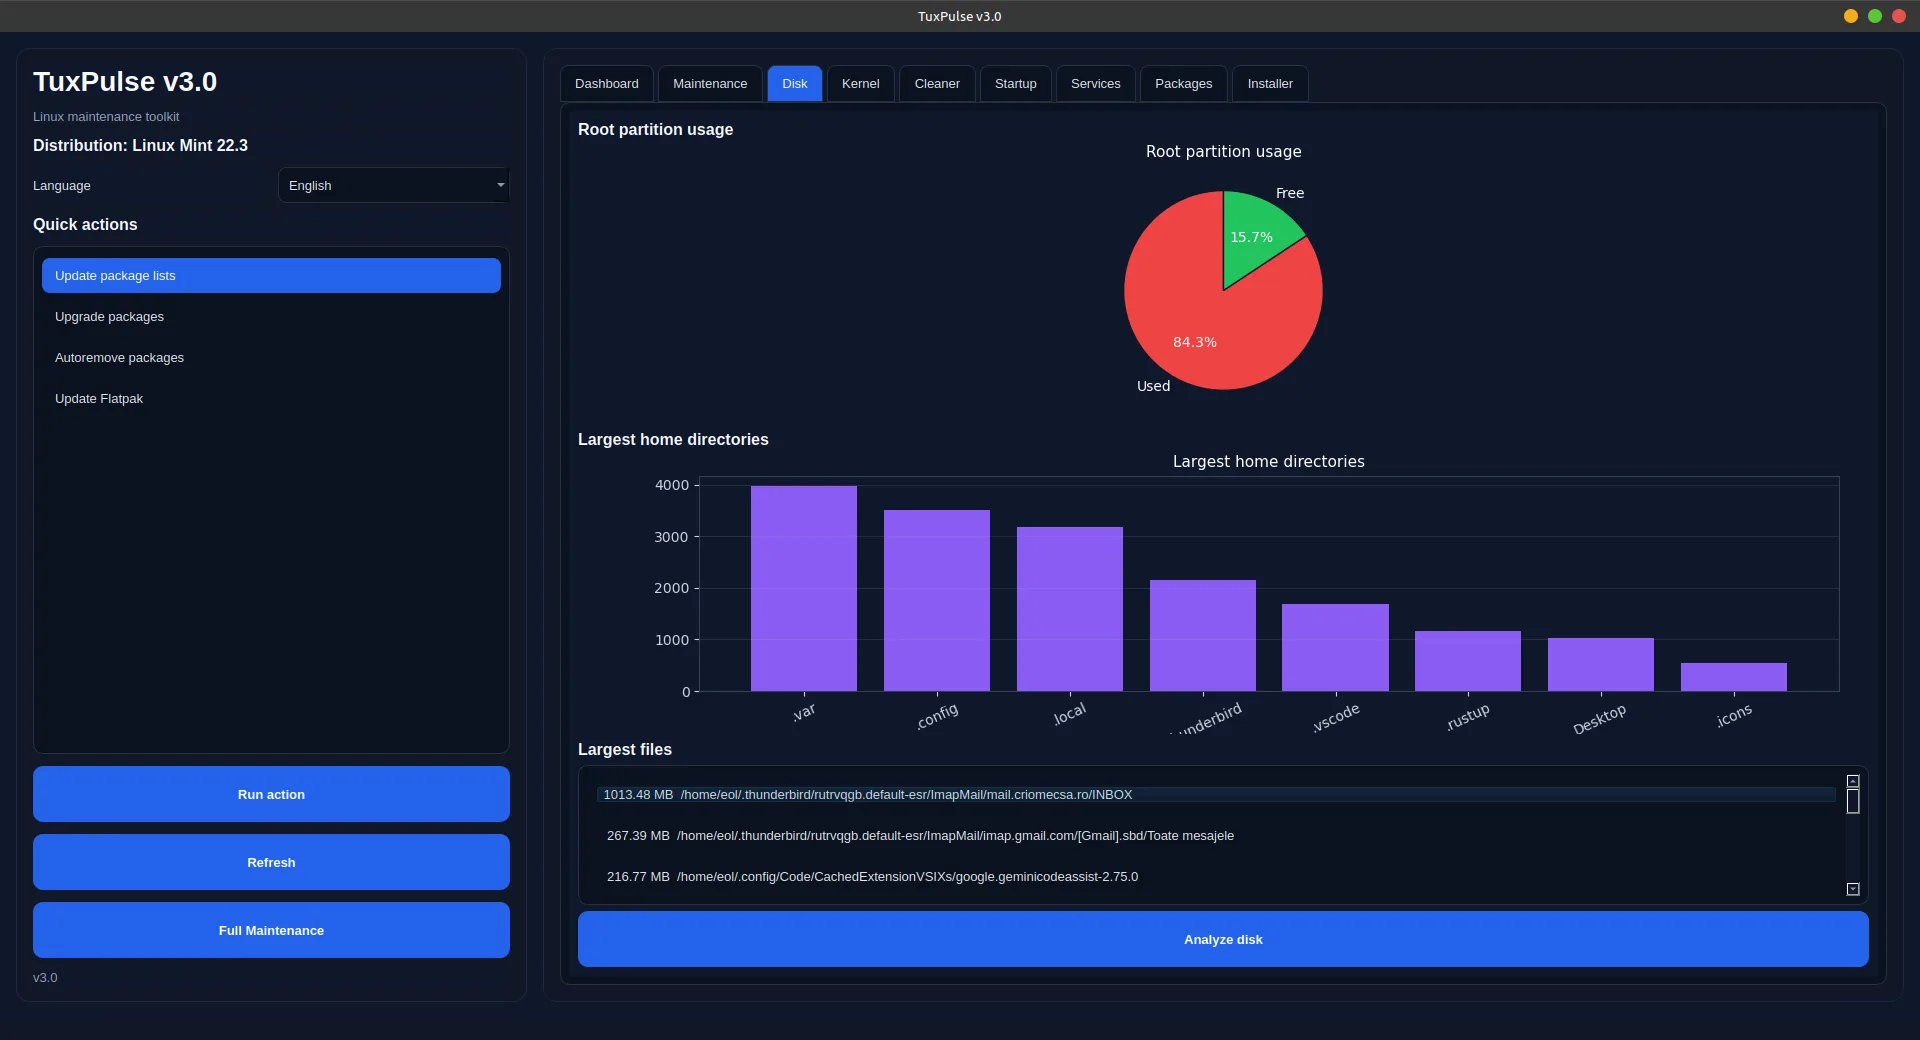Open the Startup tab
This screenshot has height=1040, width=1920.
coord(1015,84)
